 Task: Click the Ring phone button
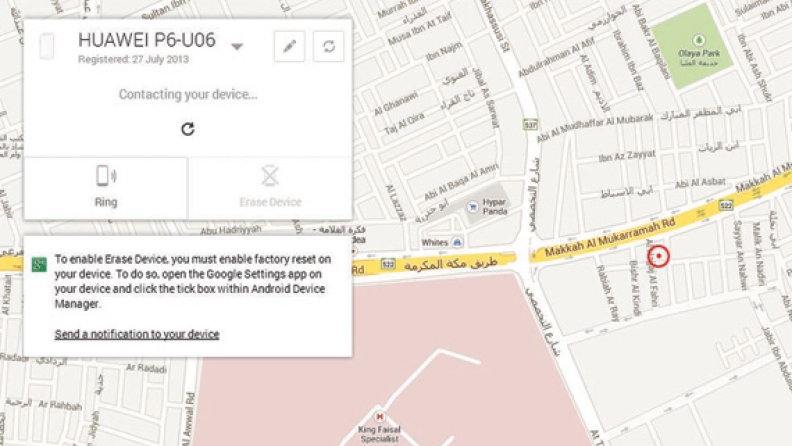(106, 188)
